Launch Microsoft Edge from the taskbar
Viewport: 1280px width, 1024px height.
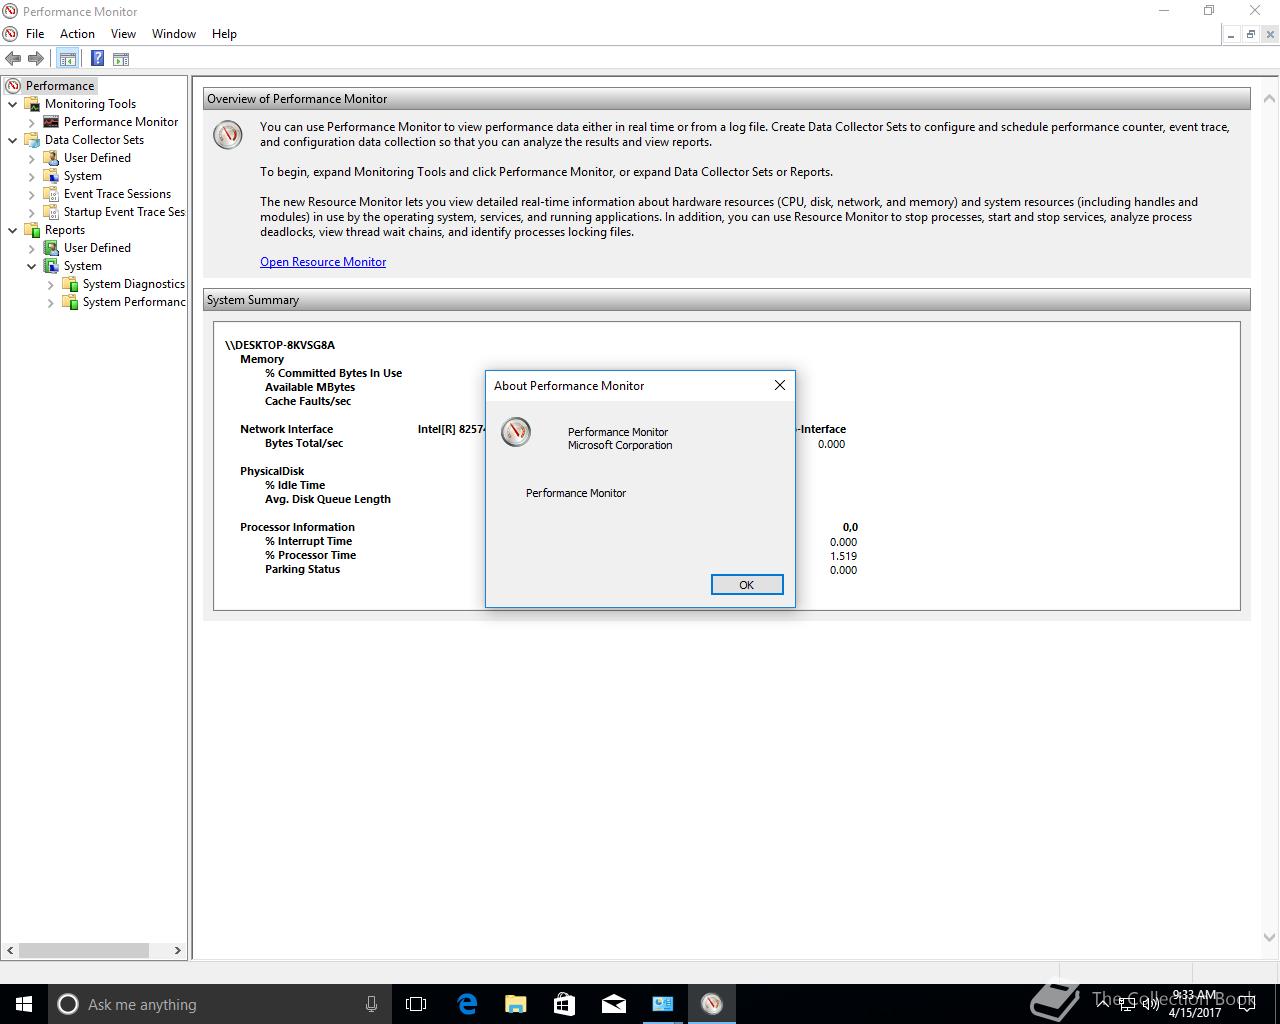point(467,1004)
